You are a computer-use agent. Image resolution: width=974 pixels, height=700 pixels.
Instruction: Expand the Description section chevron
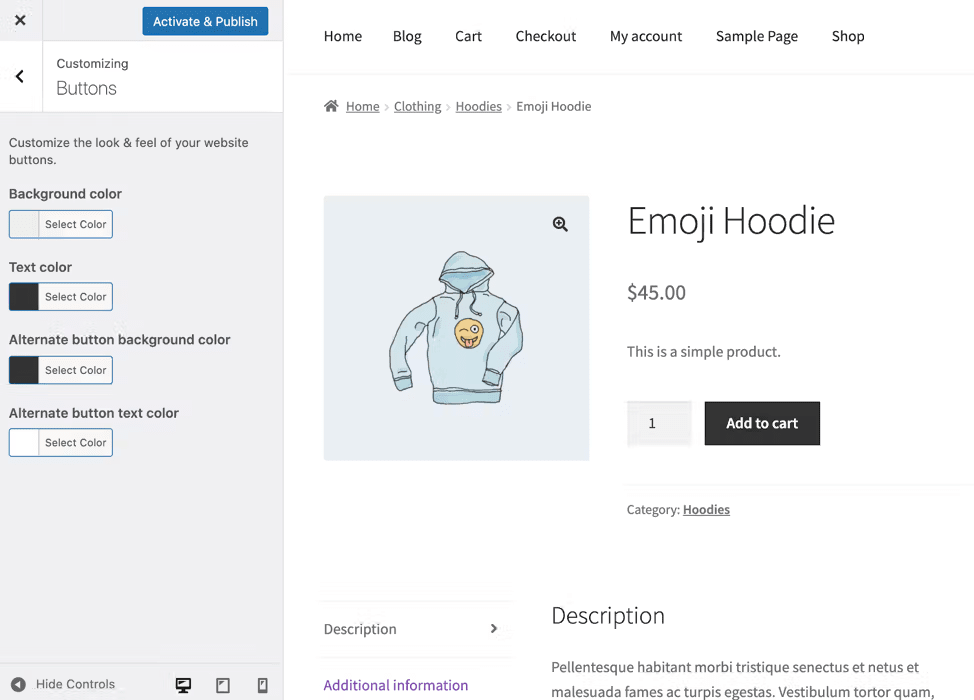click(x=492, y=628)
